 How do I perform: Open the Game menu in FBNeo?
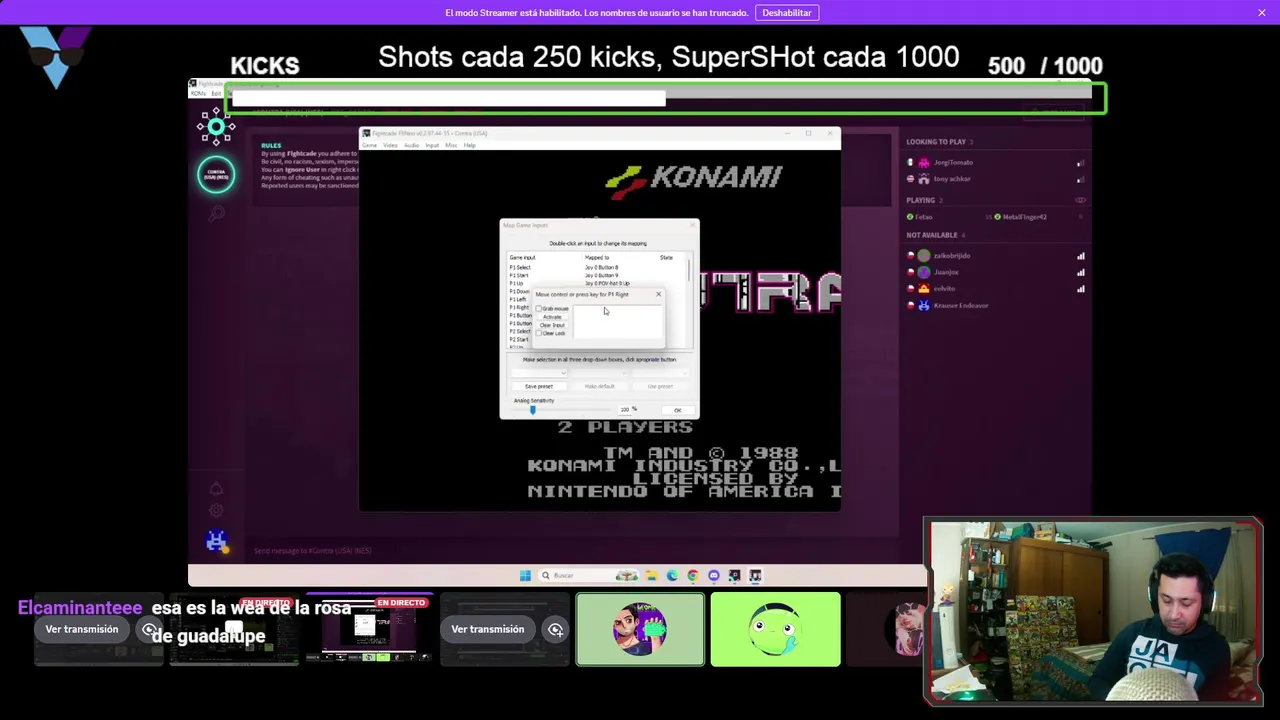(x=369, y=145)
